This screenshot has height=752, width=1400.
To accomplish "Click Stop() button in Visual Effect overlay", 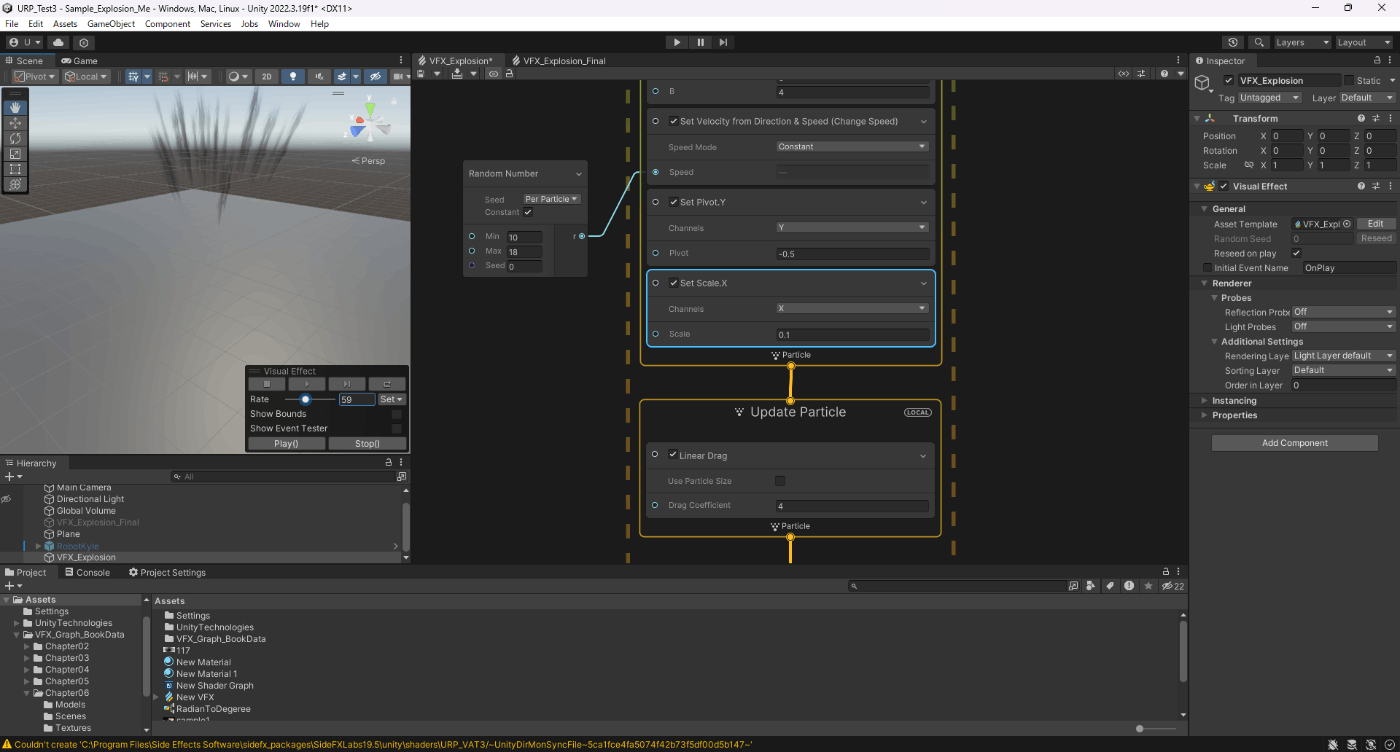I will (x=367, y=443).
